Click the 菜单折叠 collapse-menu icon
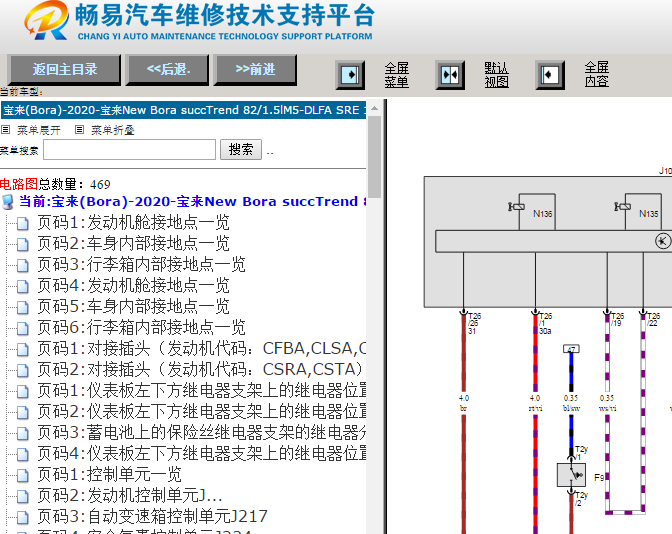The width and height of the screenshot is (672, 534). click(79, 129)
